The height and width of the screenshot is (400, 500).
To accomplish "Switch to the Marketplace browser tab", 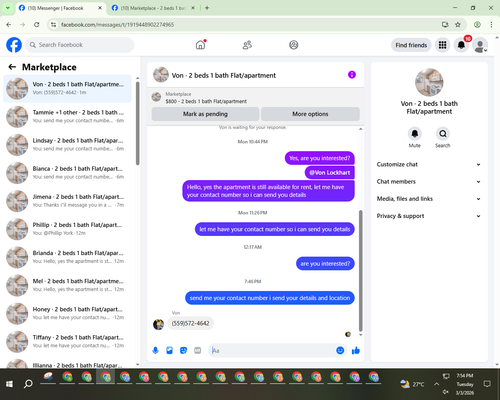I will pyautogui.click(x=152, y=8).
